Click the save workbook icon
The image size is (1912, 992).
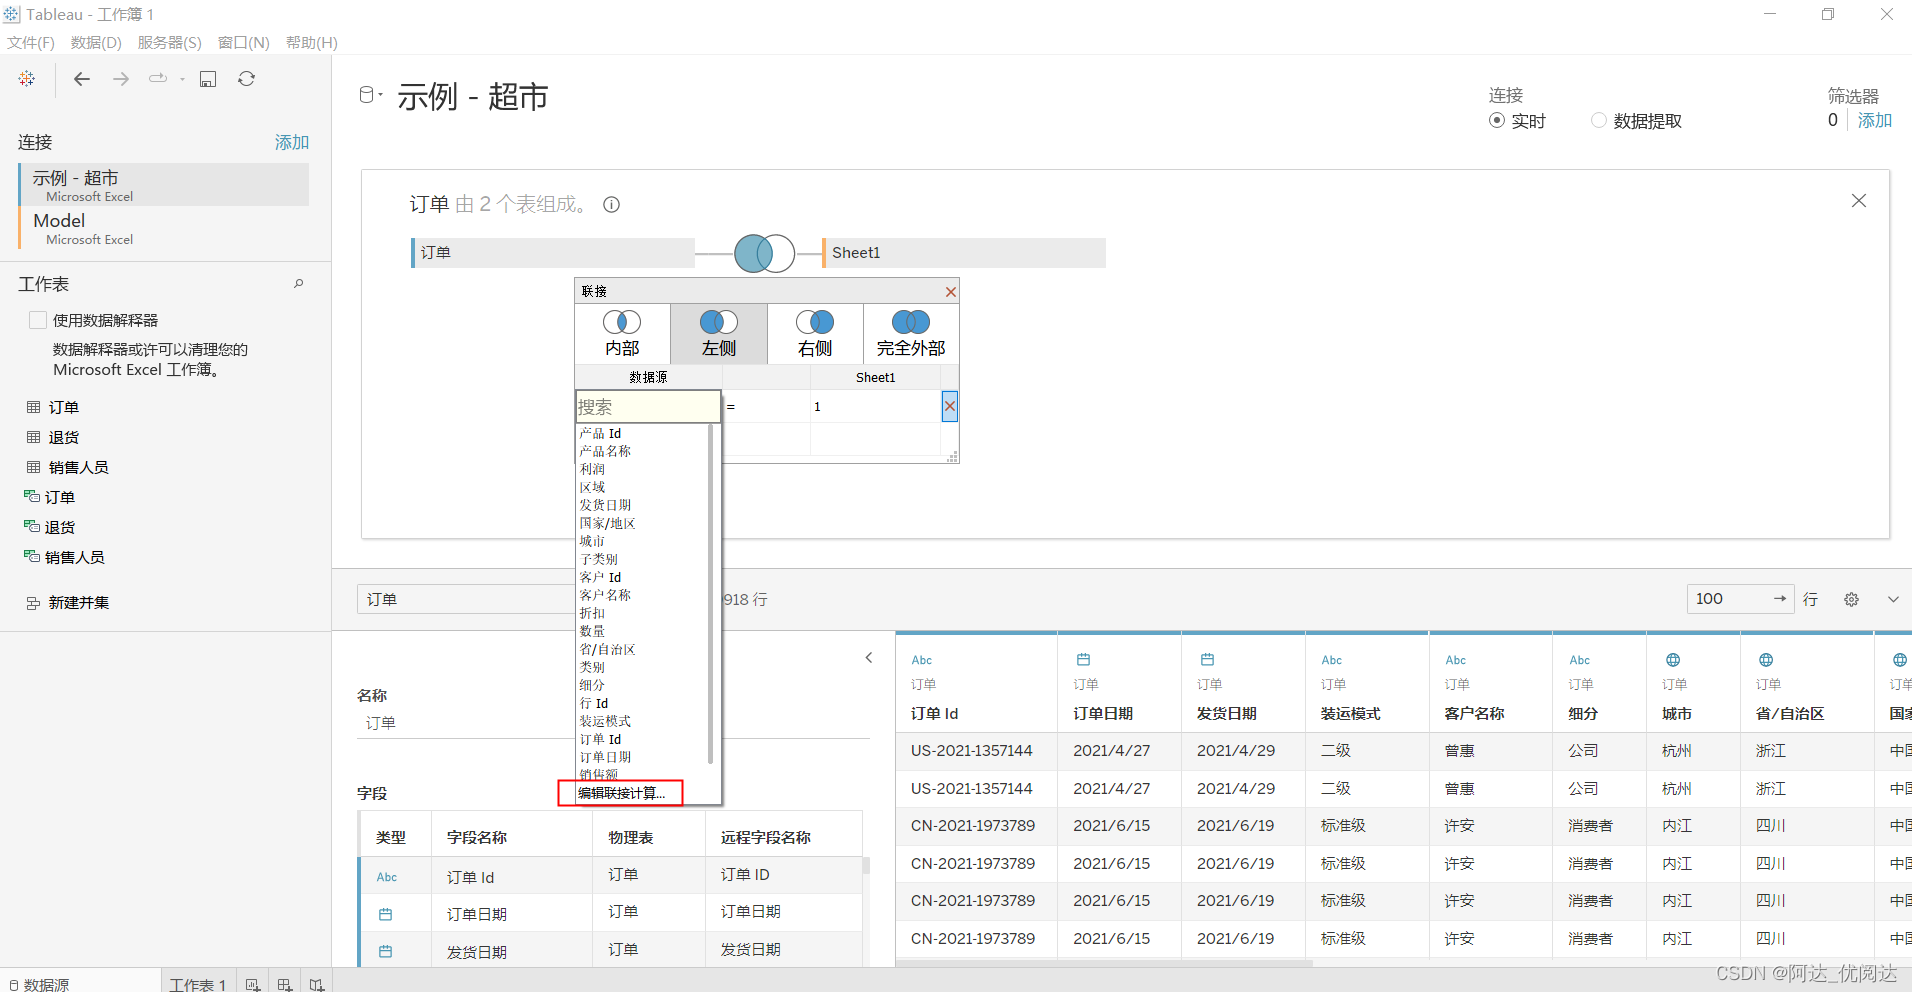208,79
